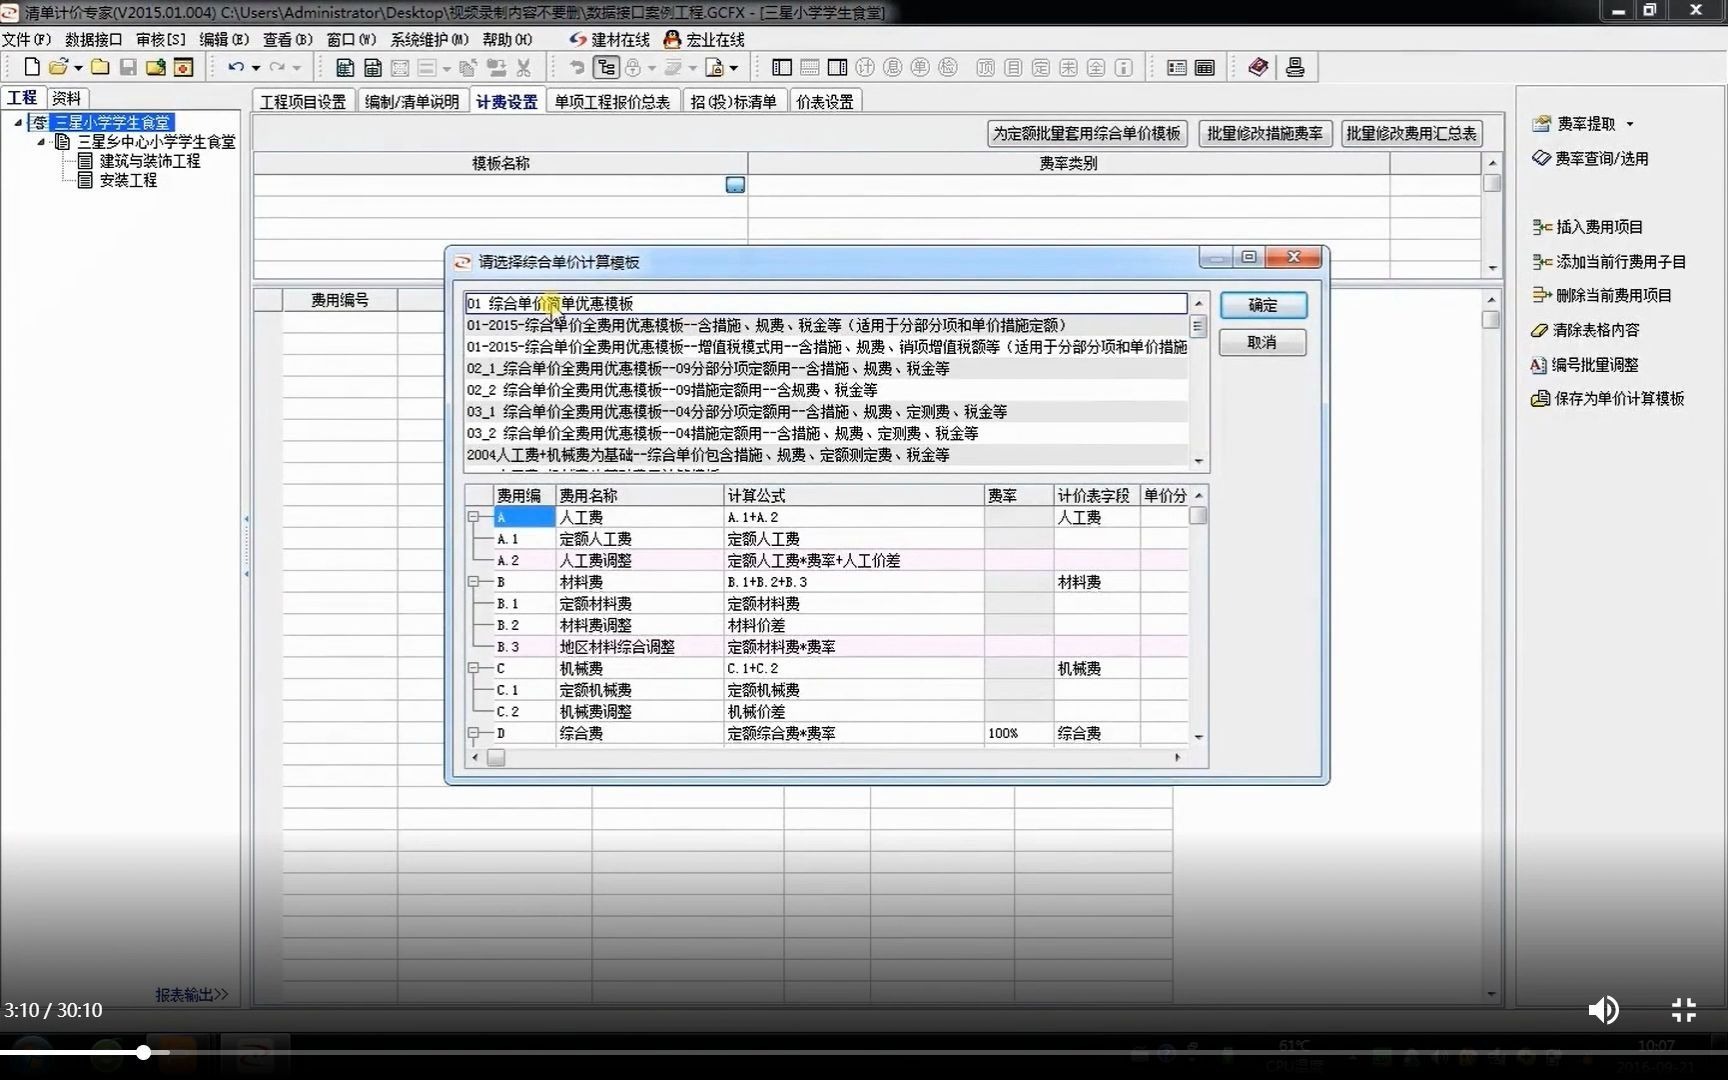Click 编号批量调整 option
Viewport: 1728px width, 1080px height.
(1585, 365)
